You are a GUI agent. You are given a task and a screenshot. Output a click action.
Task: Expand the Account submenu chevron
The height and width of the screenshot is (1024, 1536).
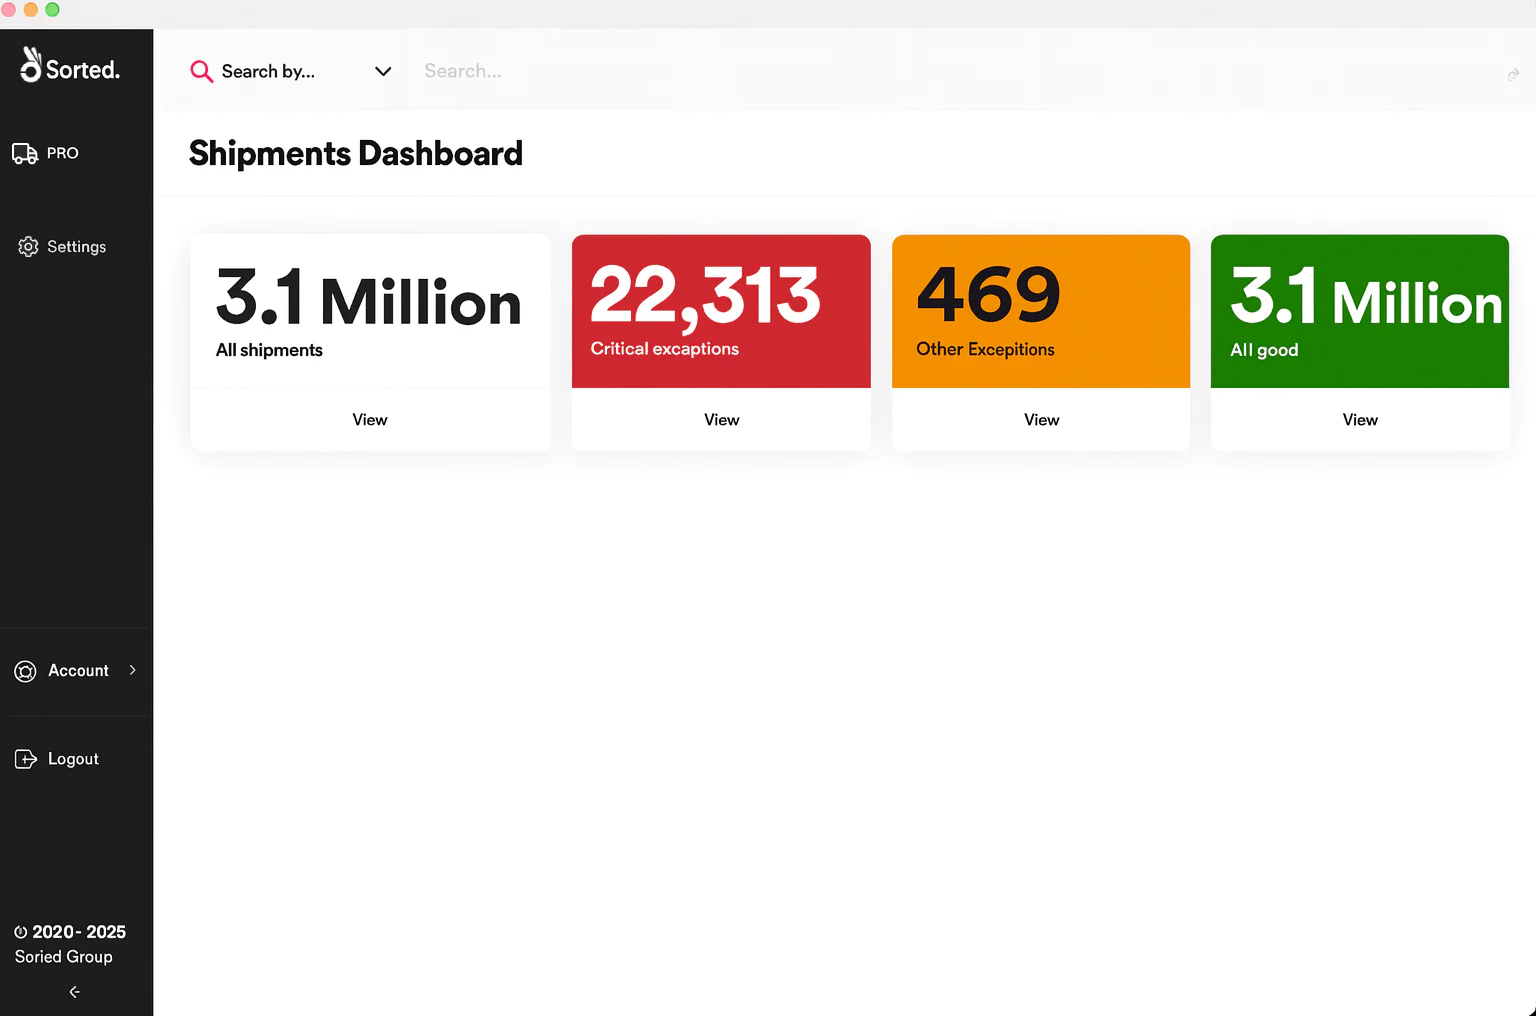coord(132,670)
